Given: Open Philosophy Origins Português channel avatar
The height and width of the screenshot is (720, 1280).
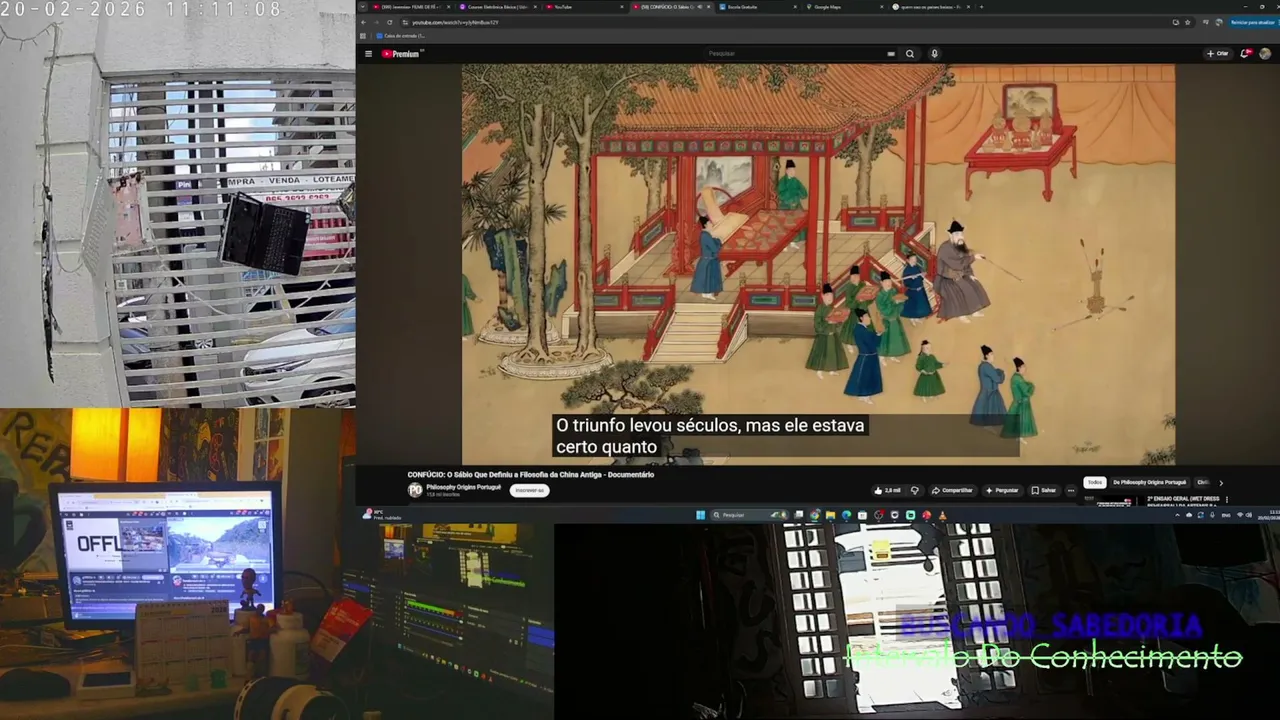Looking at the screenshot, I should [x=415, y=490].
